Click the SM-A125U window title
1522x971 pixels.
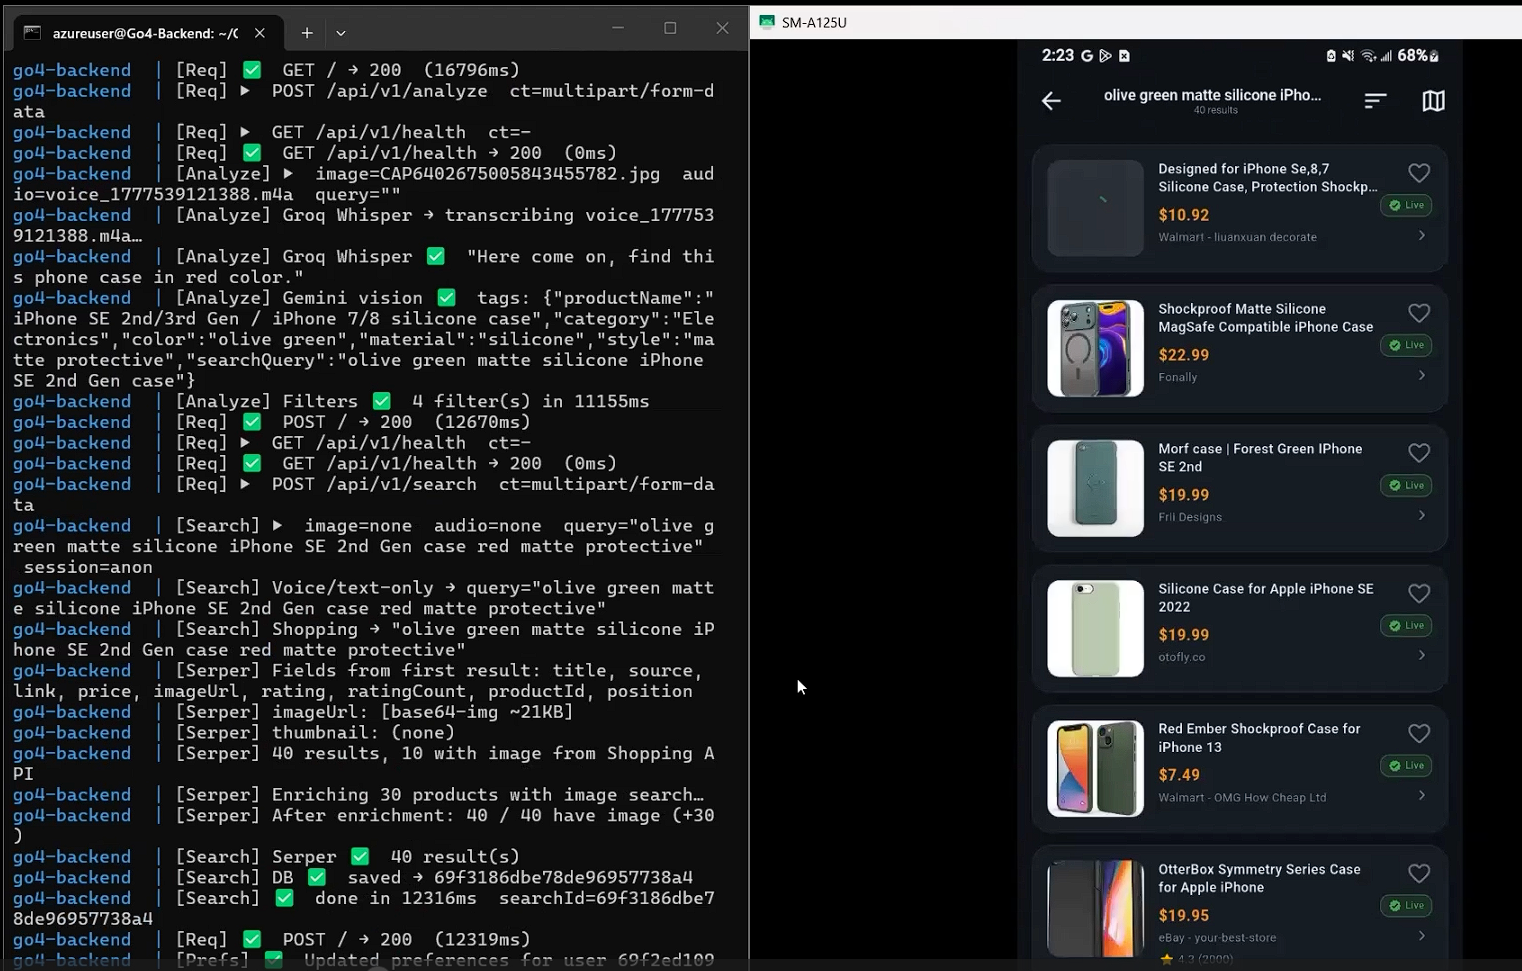click(x=814, y=22)
